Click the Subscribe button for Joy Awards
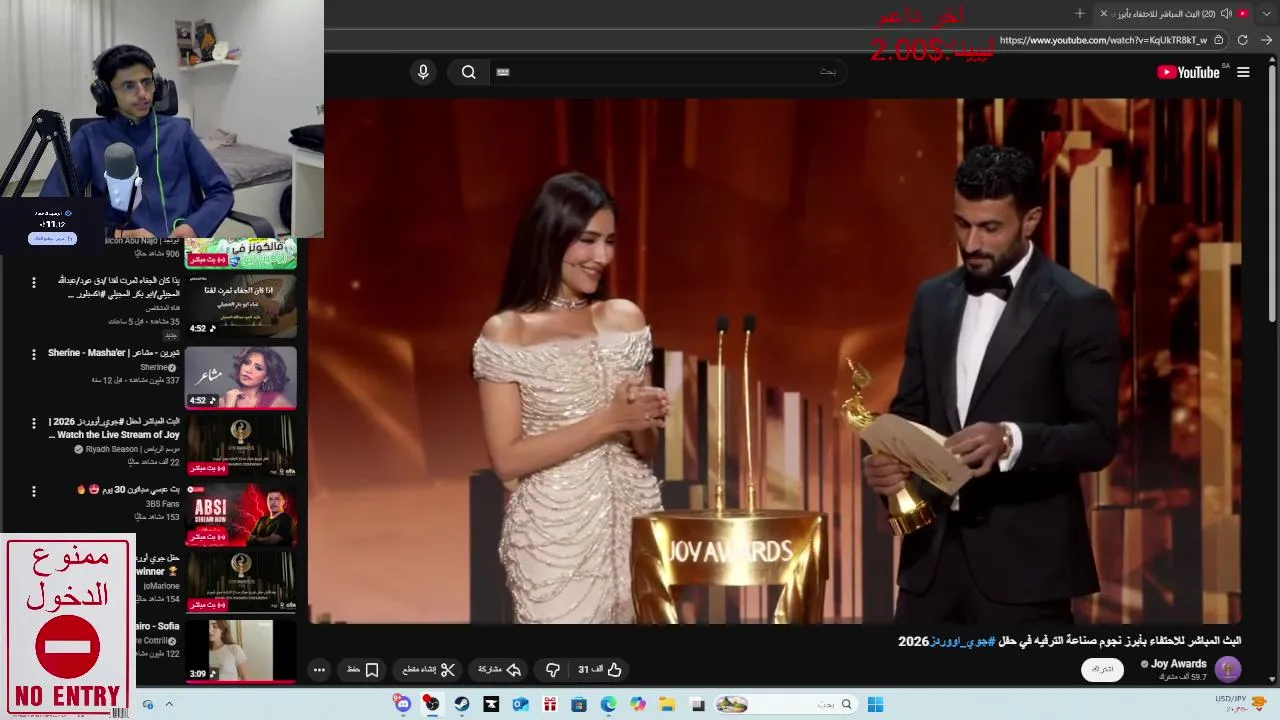This screenshot has width=1280, height=720. (1102, 669)
